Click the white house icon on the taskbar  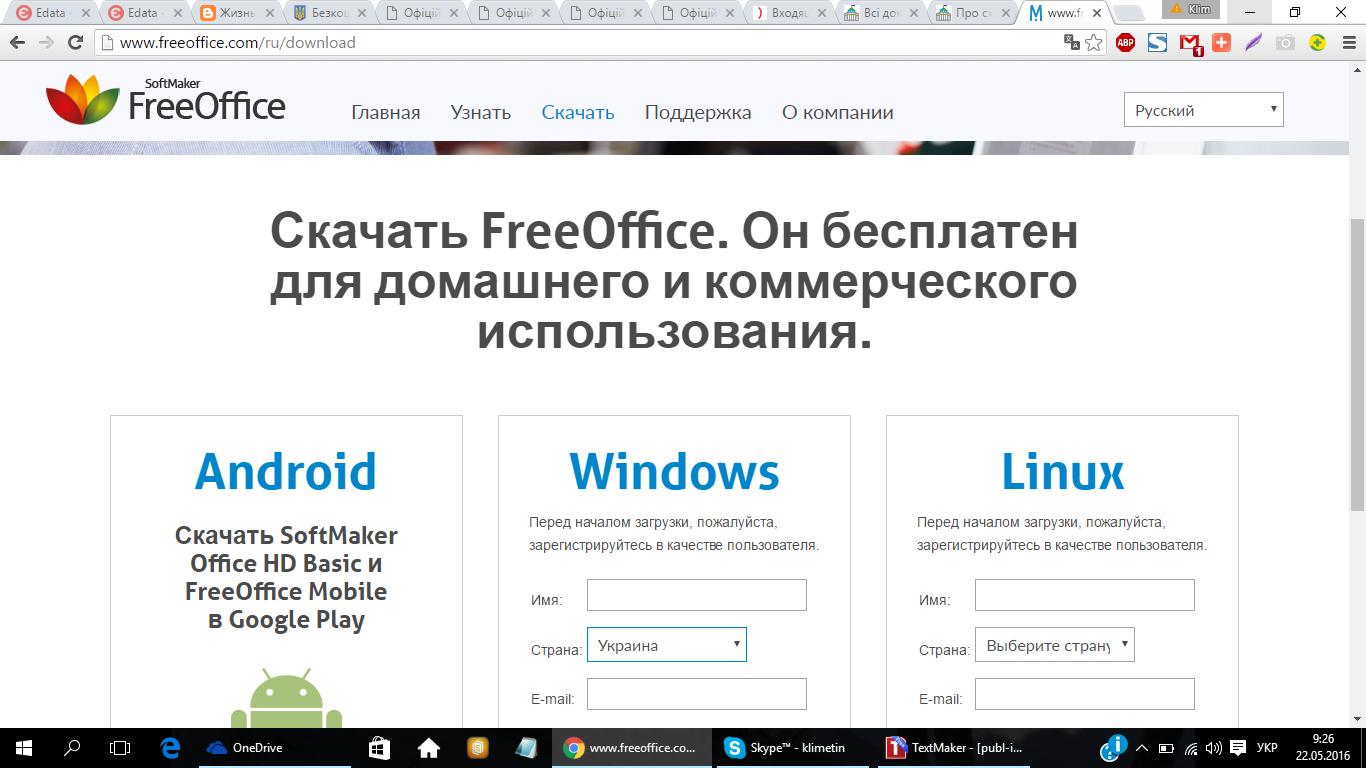[428, 747]
